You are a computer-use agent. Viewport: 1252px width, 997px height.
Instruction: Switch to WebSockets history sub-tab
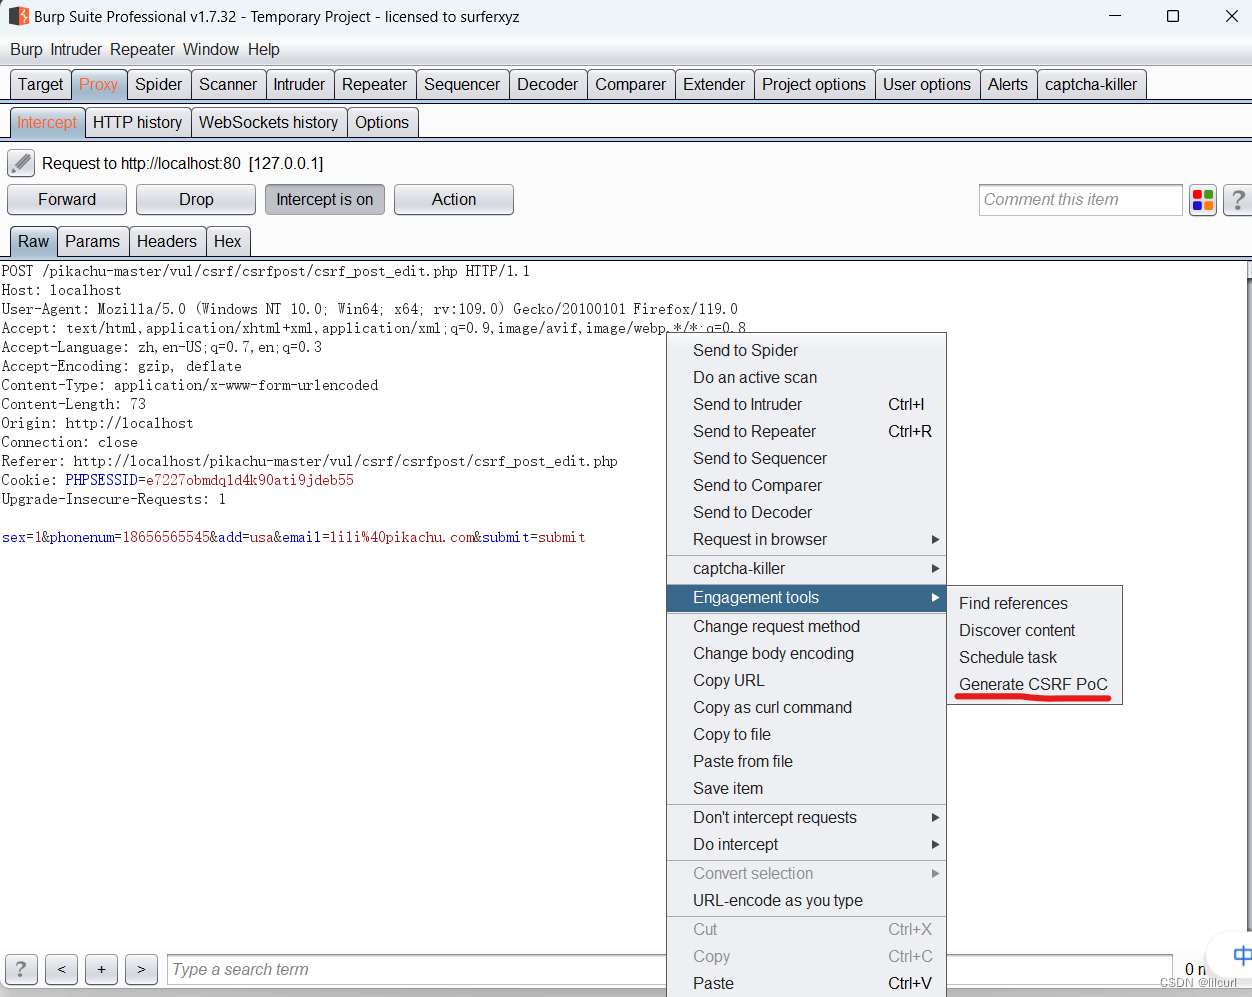coord(268,122)
